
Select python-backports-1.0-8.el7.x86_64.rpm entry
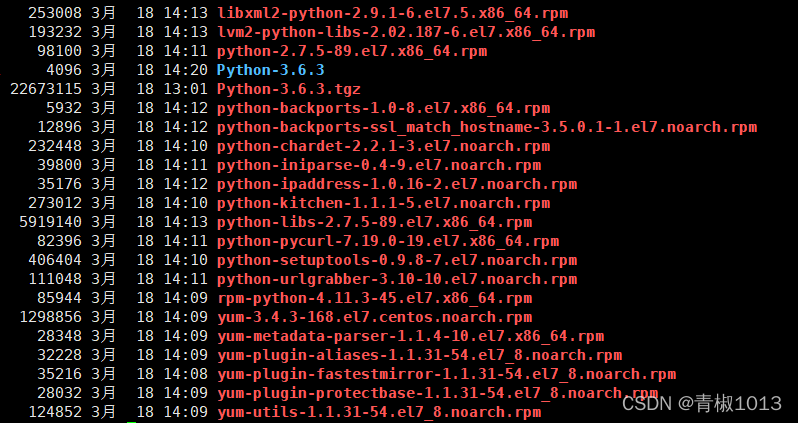pyautogui.click(x=384, y=108)
